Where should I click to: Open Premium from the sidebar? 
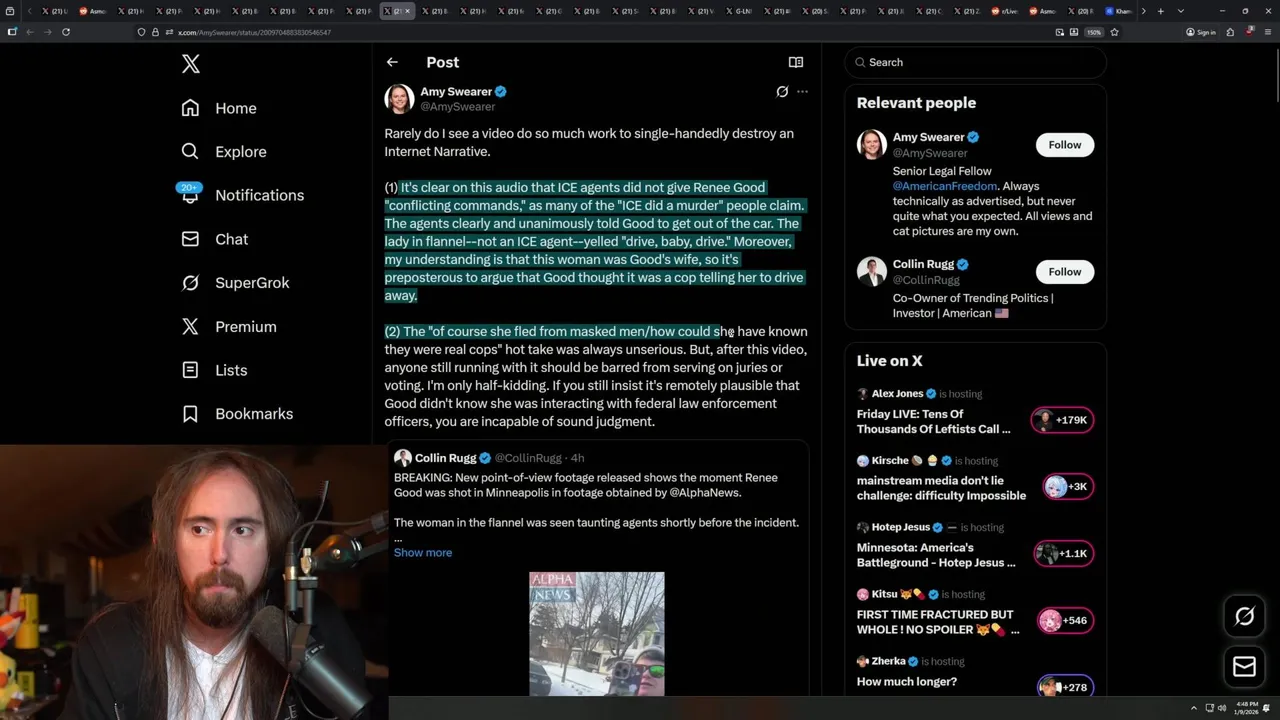(228, 327)
